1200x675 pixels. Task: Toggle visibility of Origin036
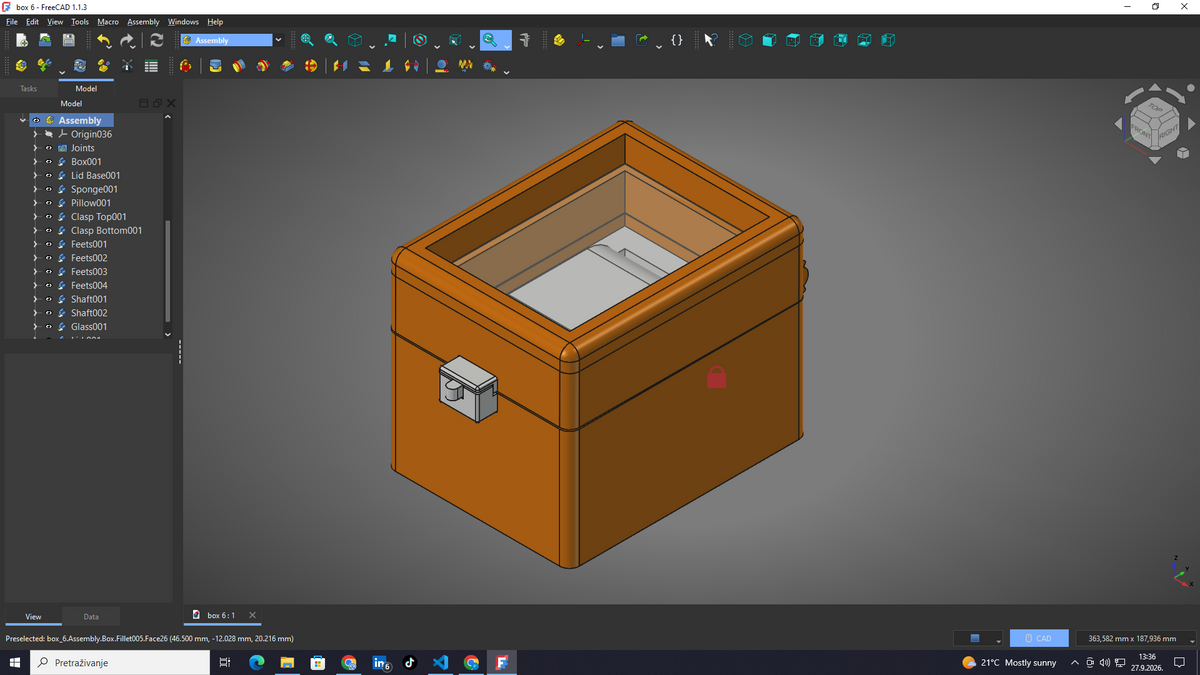(49, 134)
